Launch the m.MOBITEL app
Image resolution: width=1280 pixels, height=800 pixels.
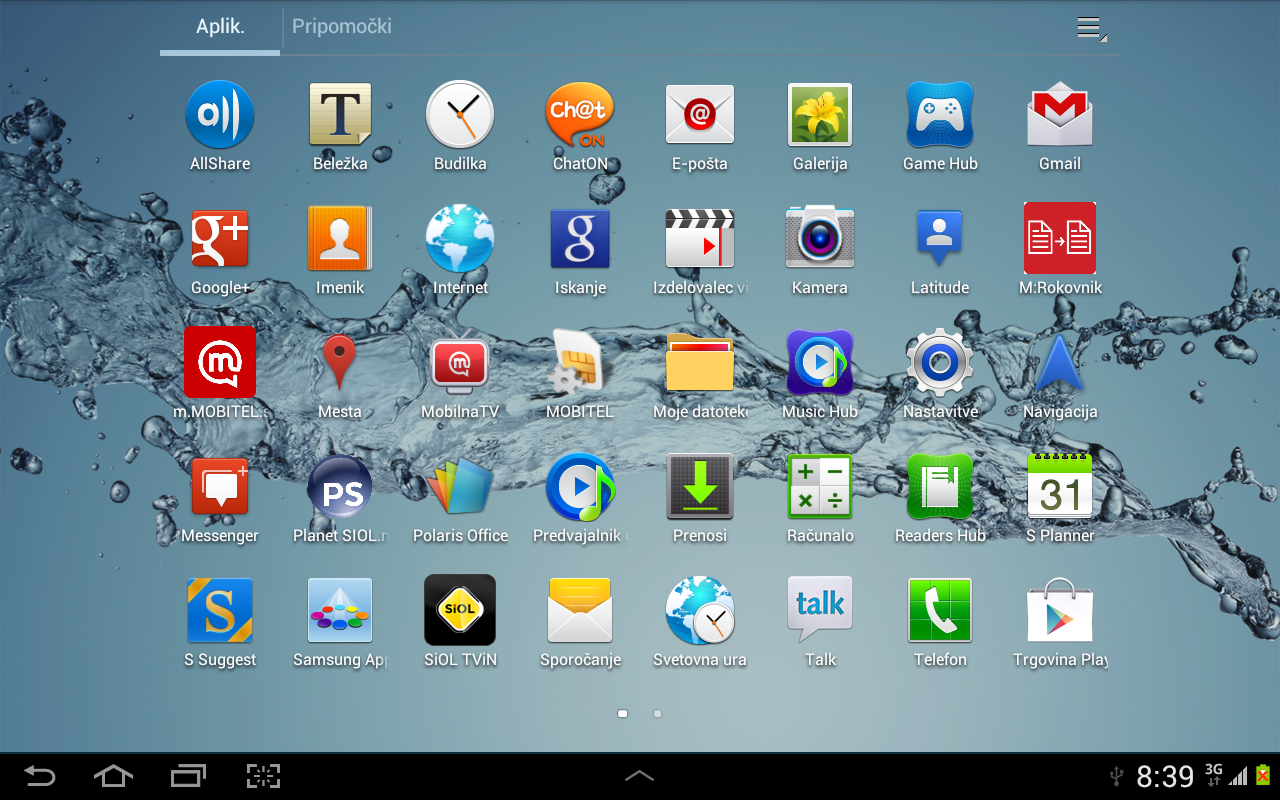[x=220, y=363]
